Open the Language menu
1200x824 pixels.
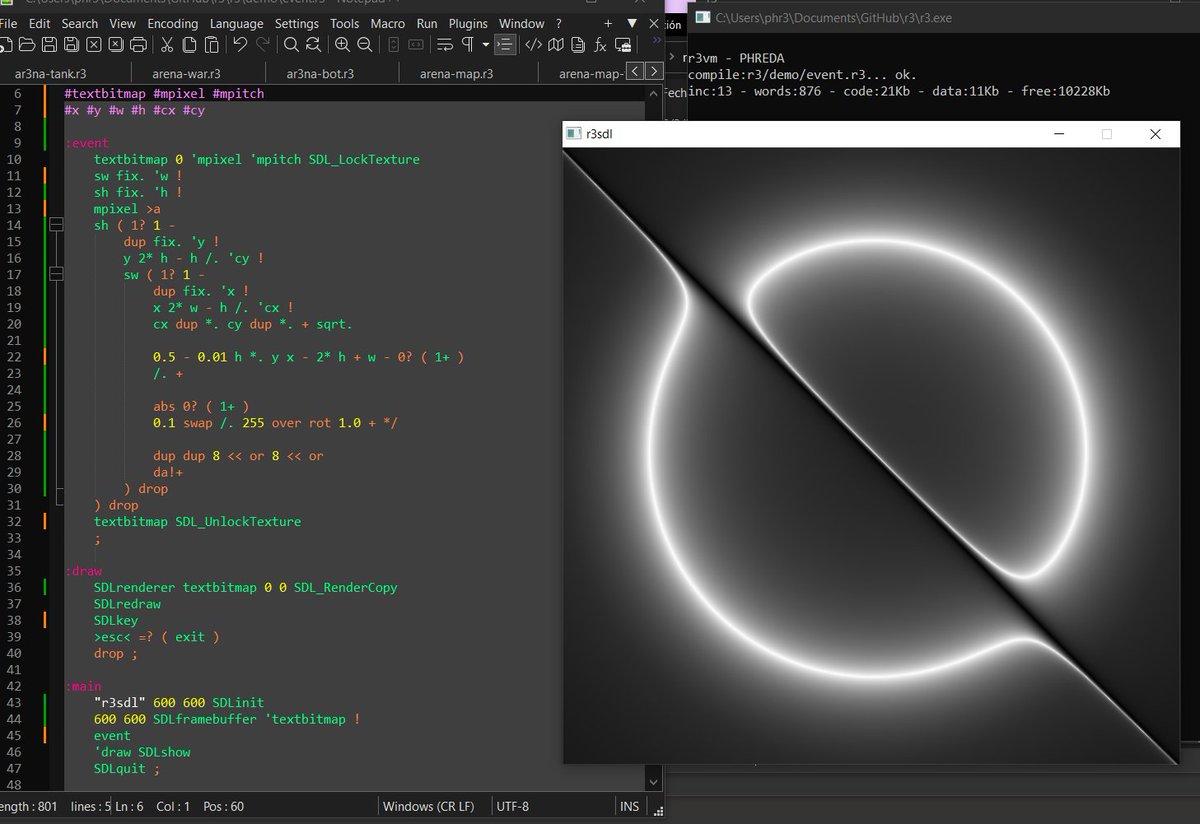pyautogui.click(x=236, y=23)
